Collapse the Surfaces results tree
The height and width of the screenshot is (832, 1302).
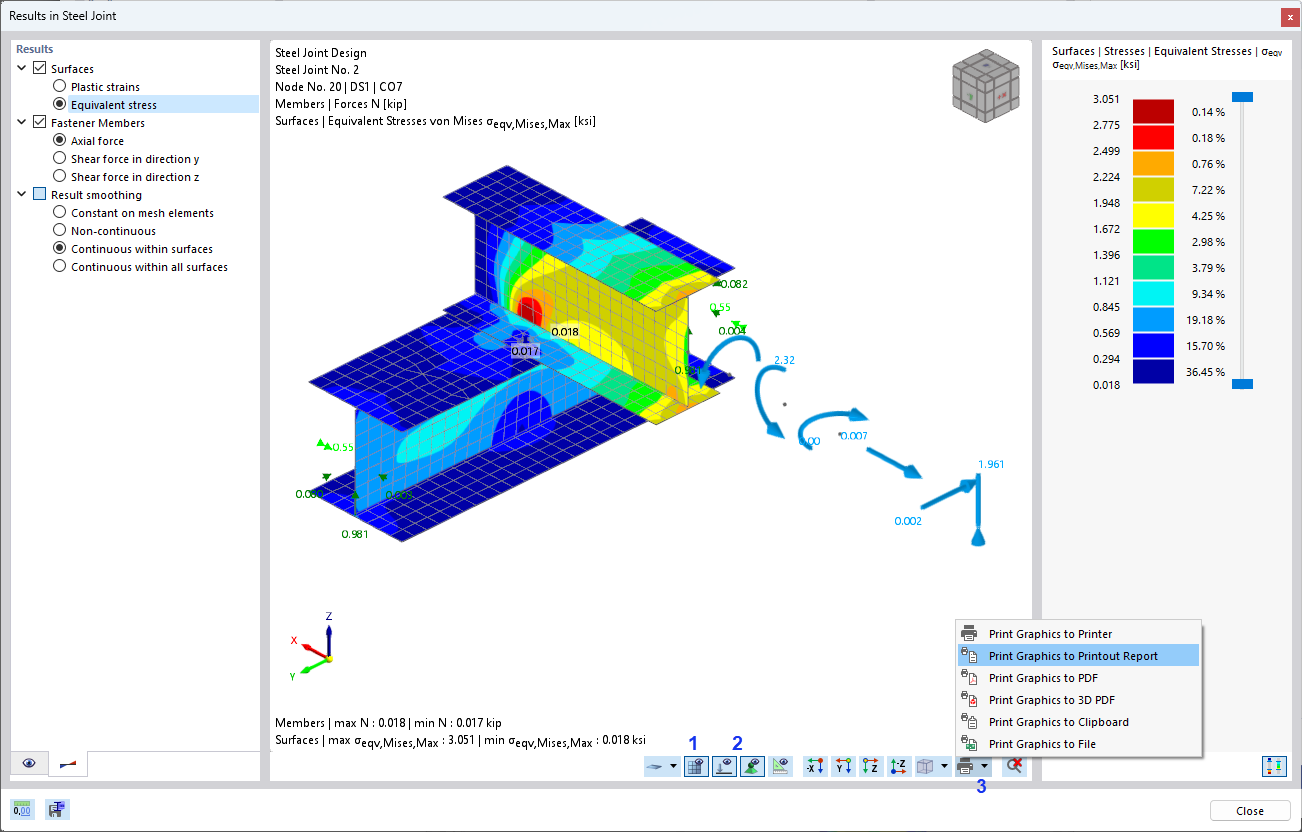22,68
